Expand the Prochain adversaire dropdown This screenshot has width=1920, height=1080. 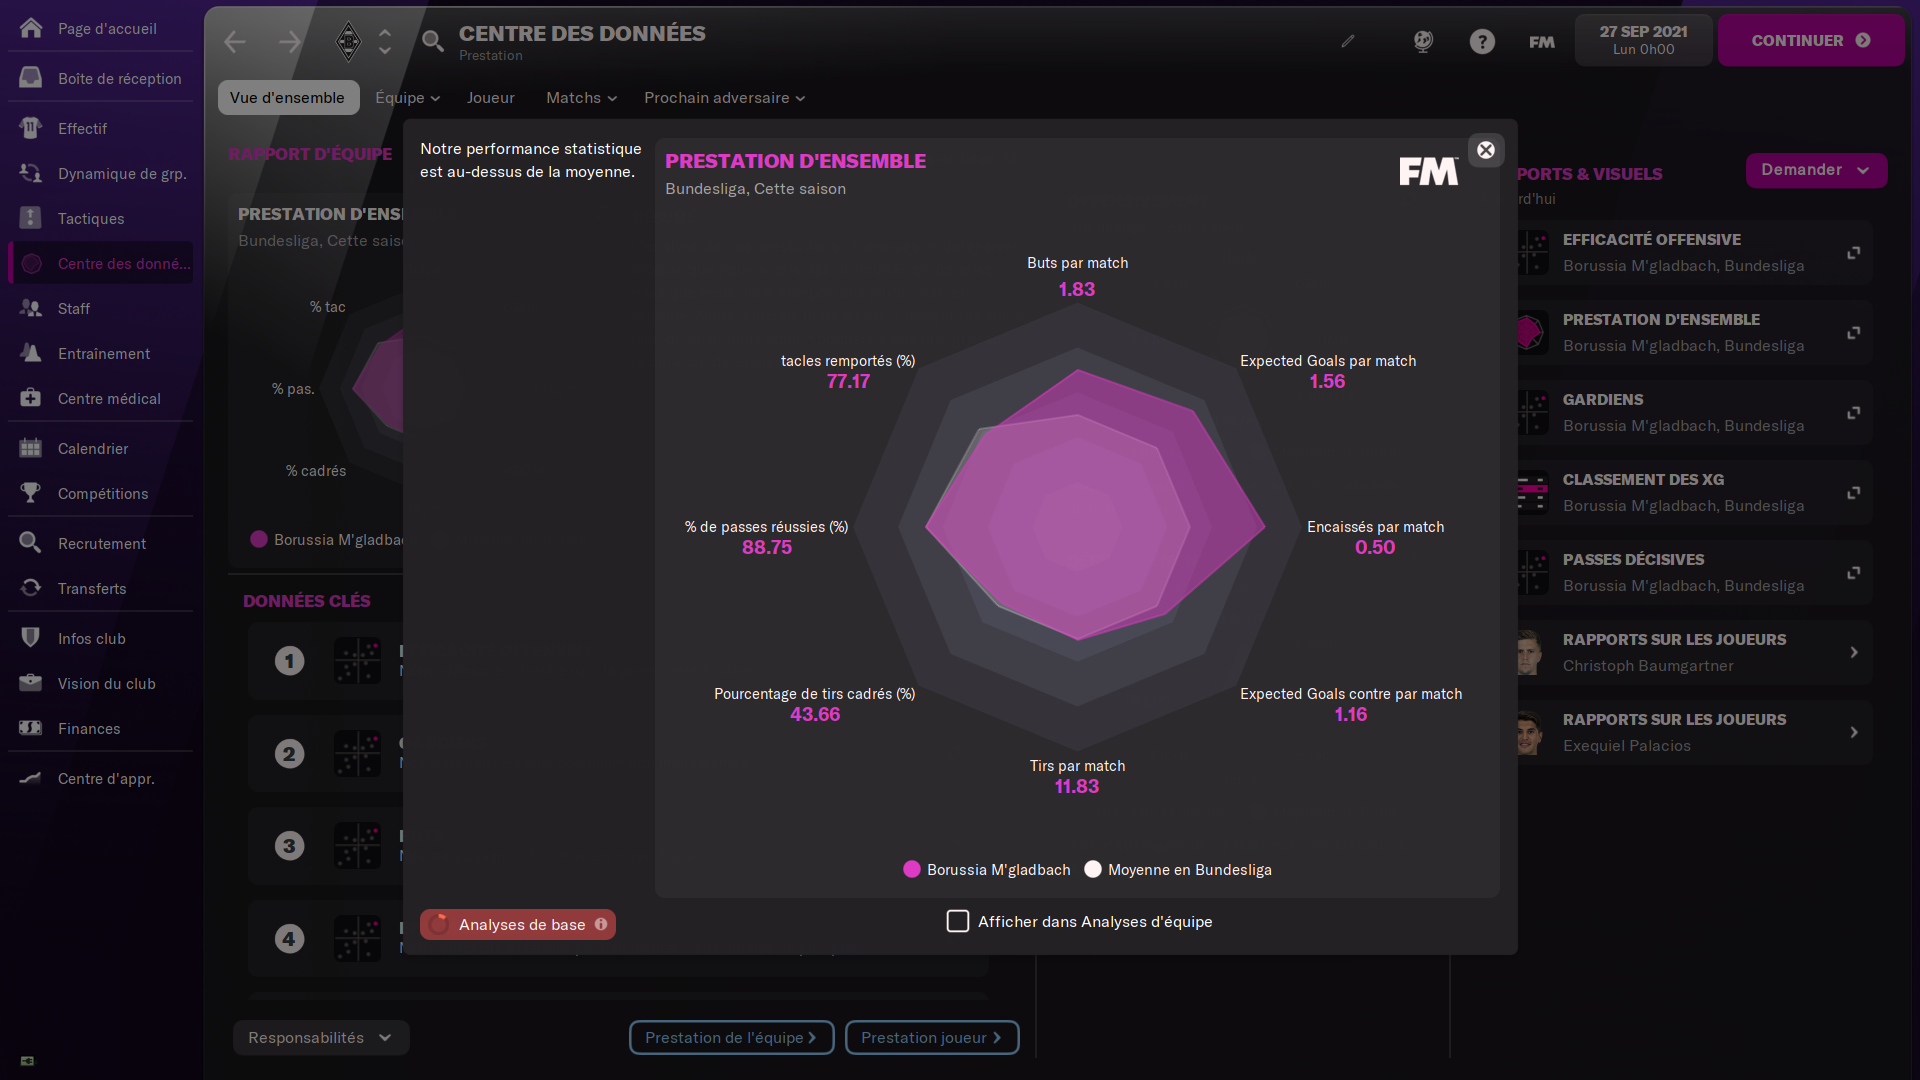724,98
